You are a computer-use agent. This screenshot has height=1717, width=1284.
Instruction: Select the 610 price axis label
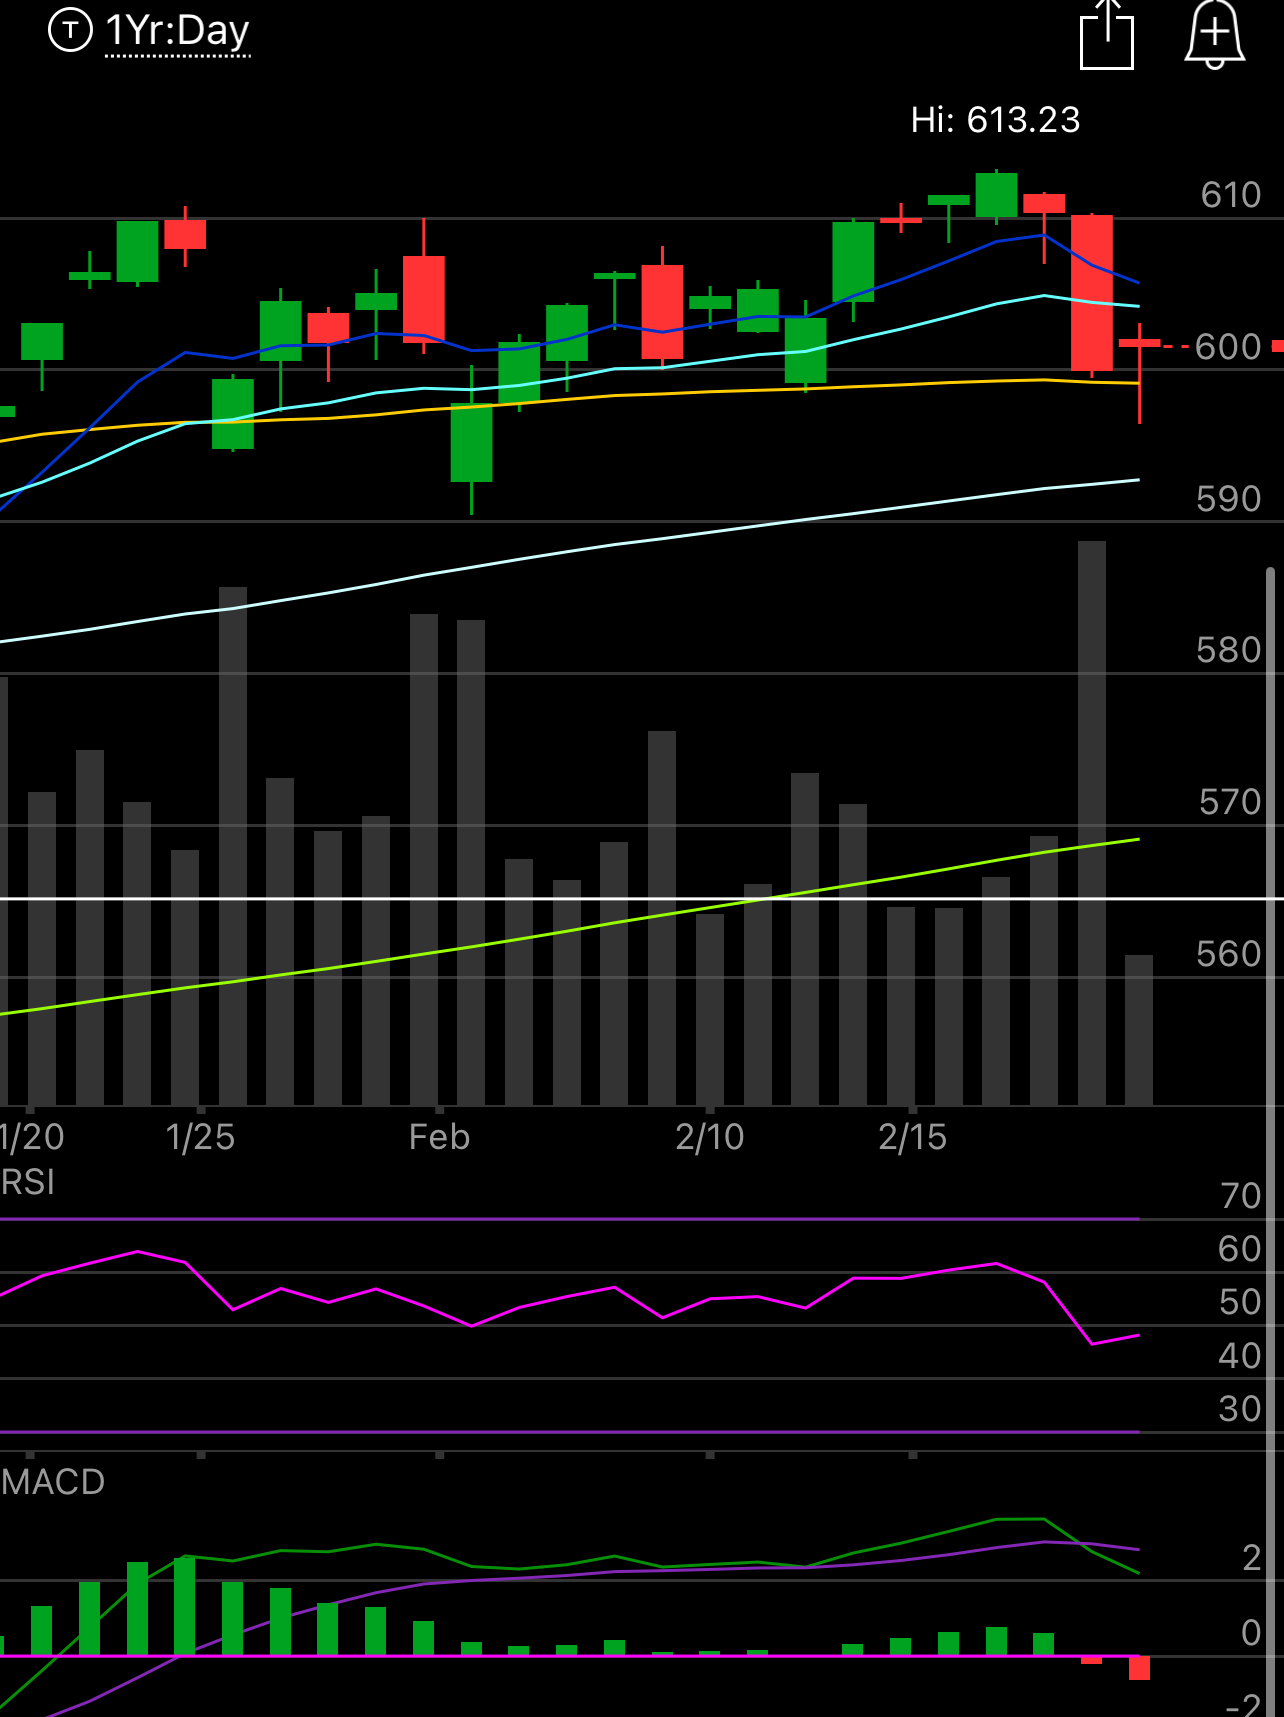tap(1231, 195)
